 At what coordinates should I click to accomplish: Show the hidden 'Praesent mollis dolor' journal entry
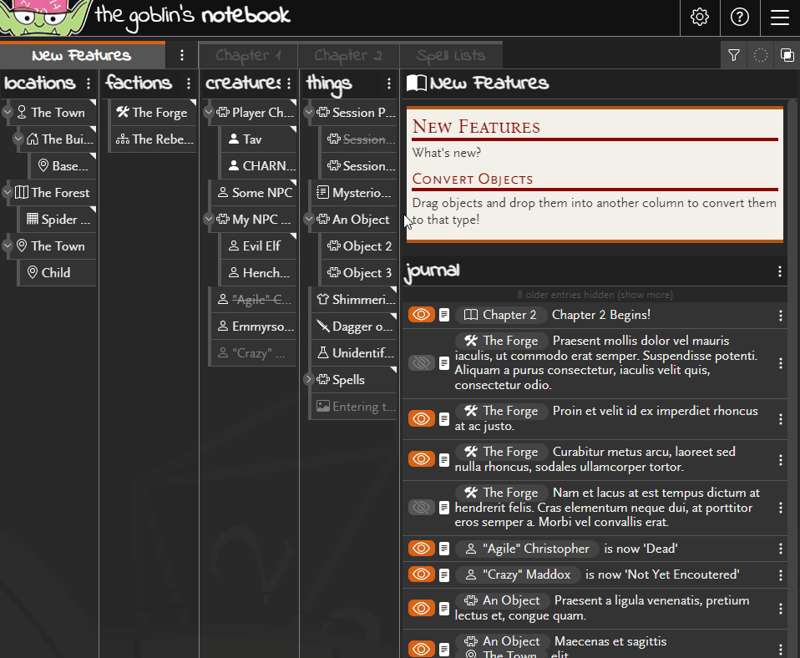421,363
